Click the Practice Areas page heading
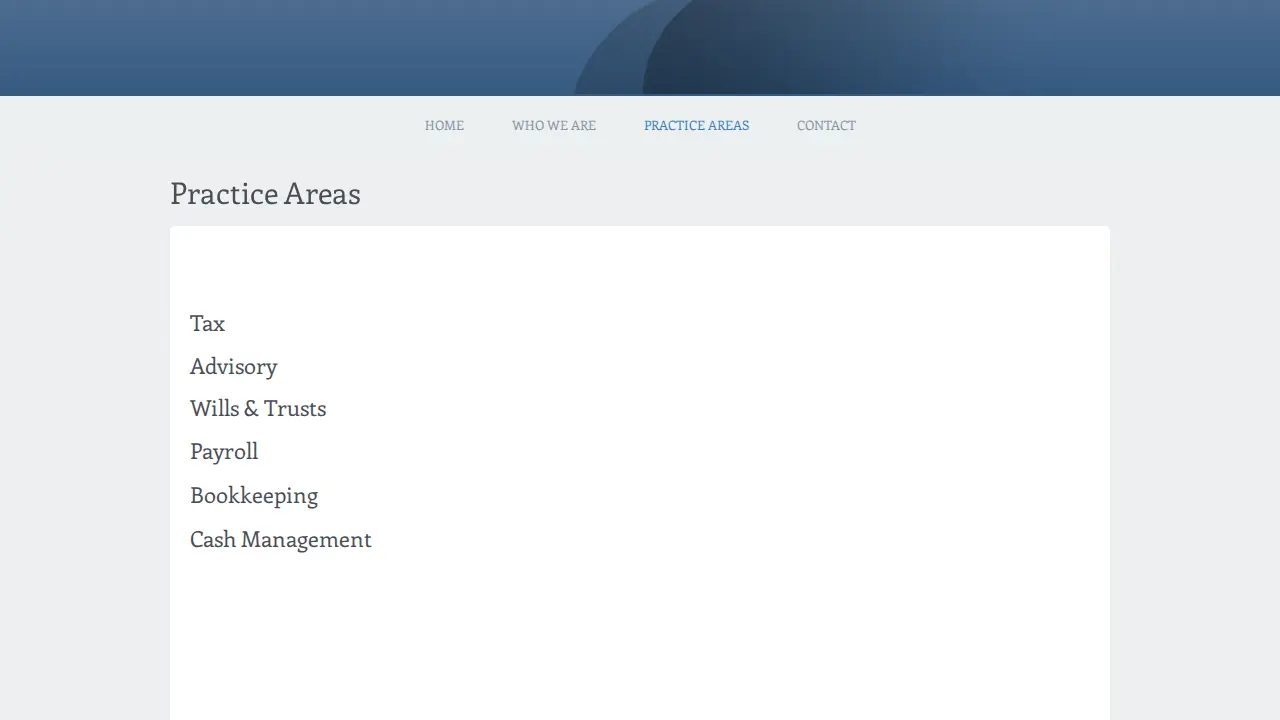This screenshot has height=720, width=1280. [x=265, y=193]
